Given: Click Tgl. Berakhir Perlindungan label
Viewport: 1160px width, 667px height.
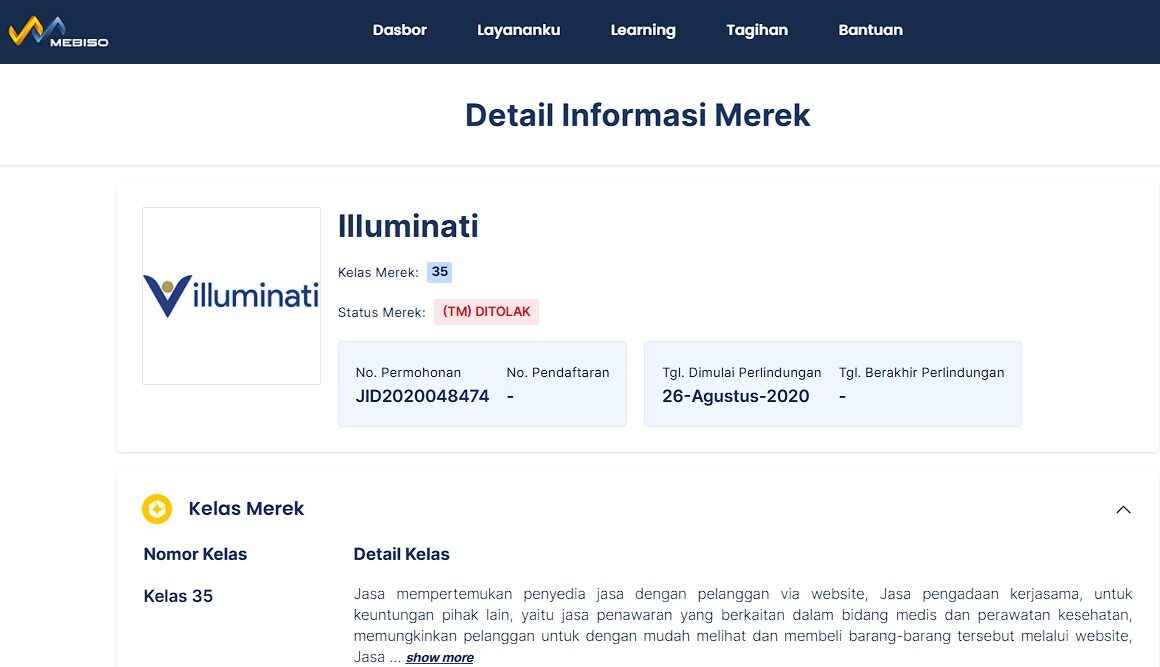Looking at the screenshot, I should tap(921, 373).
